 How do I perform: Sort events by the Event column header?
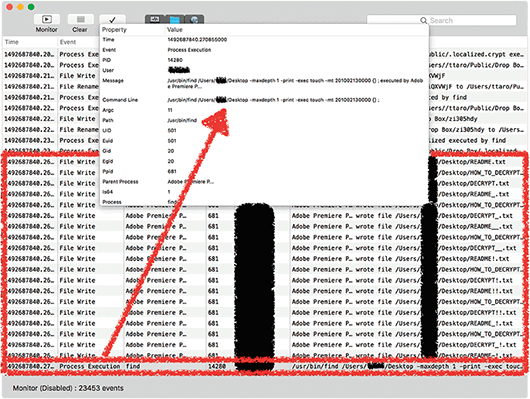78,42
